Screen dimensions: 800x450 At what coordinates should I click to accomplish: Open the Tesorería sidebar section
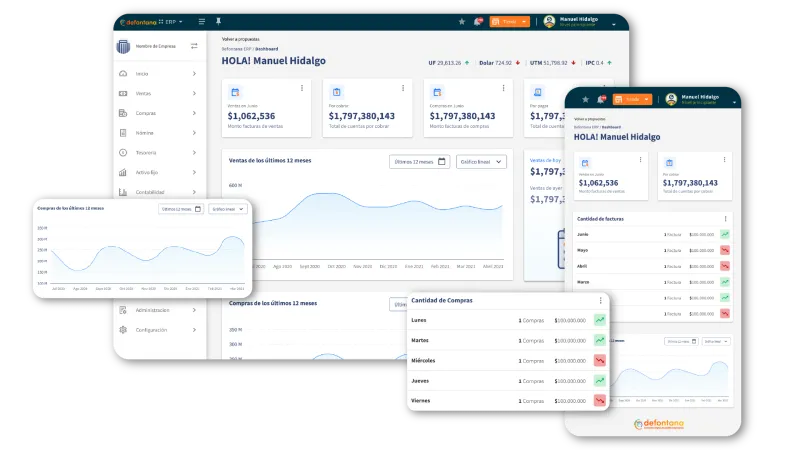tap(158, 153)
